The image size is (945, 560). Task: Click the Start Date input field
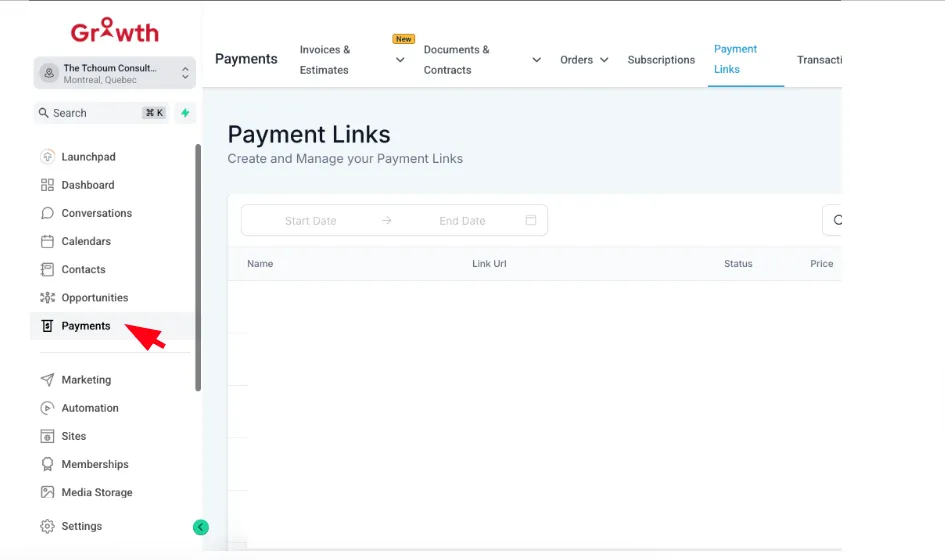pos(310,221)
